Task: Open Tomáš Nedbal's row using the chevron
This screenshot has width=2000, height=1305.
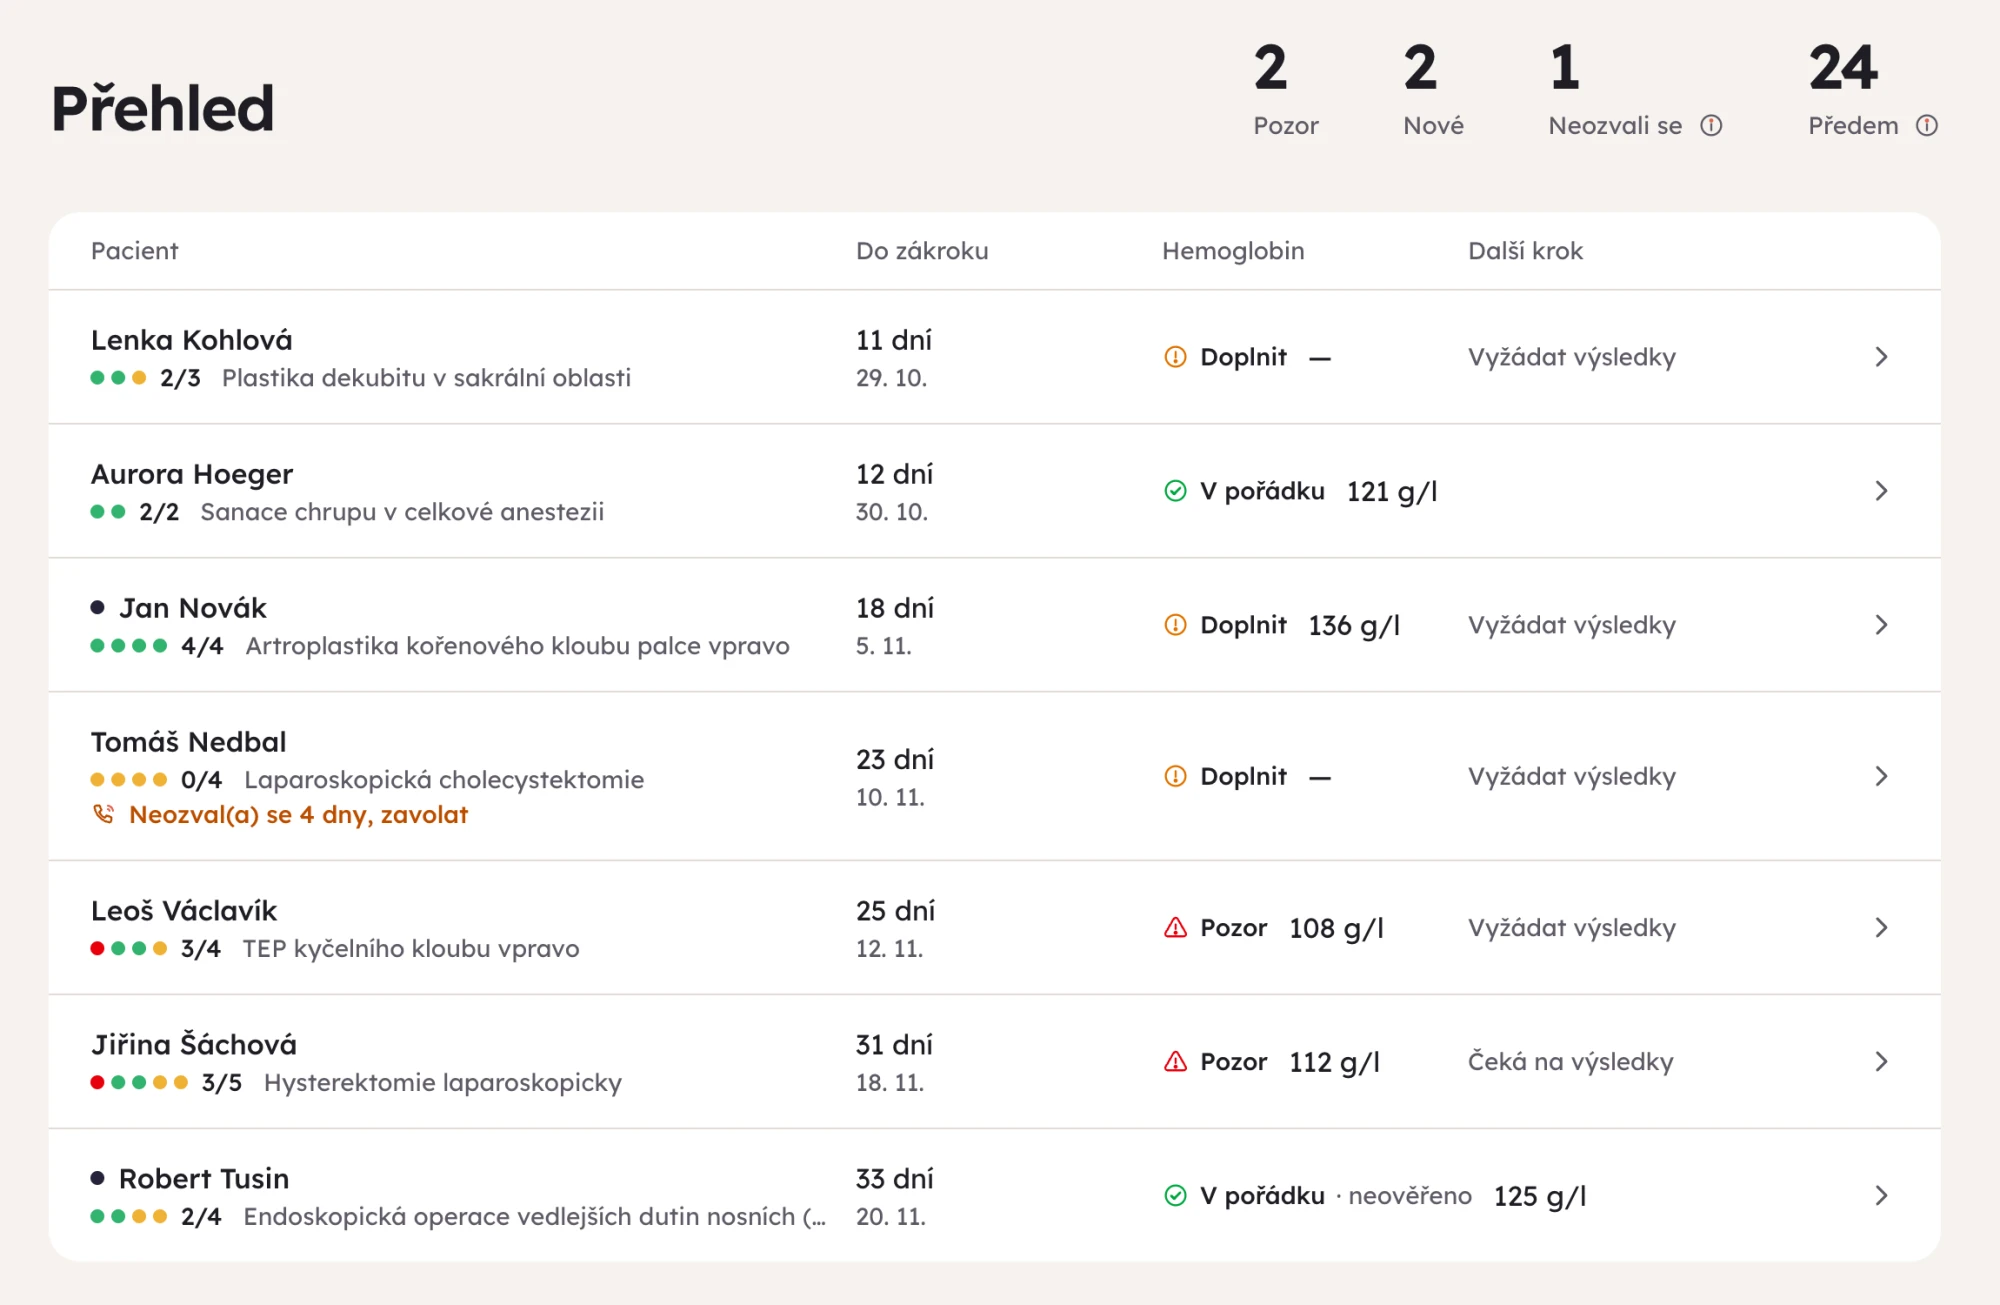Action: pos(1881,776)
